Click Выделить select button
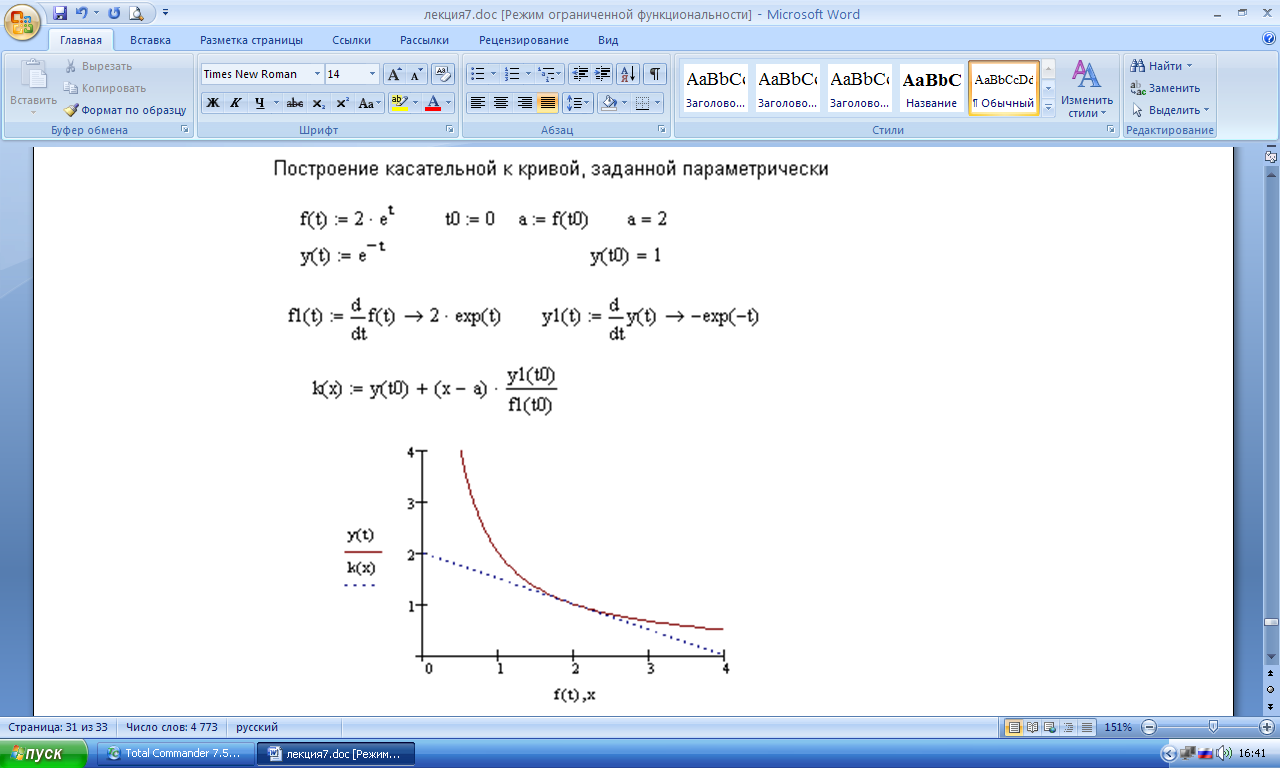This screenshot has width=1280, height=768. (x=1170, y=110)
